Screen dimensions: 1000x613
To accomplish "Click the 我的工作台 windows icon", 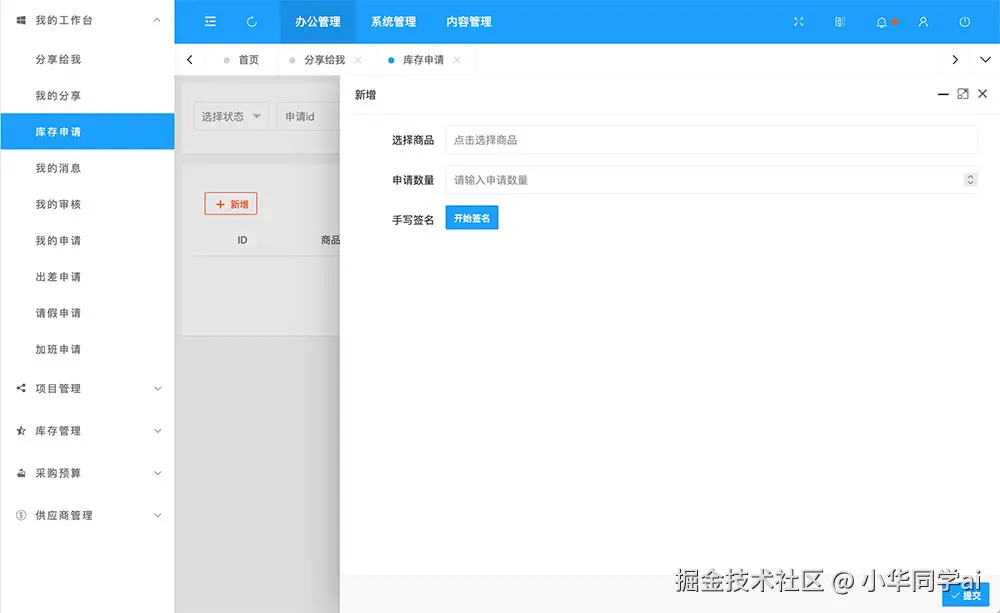I will pos(21,20).
